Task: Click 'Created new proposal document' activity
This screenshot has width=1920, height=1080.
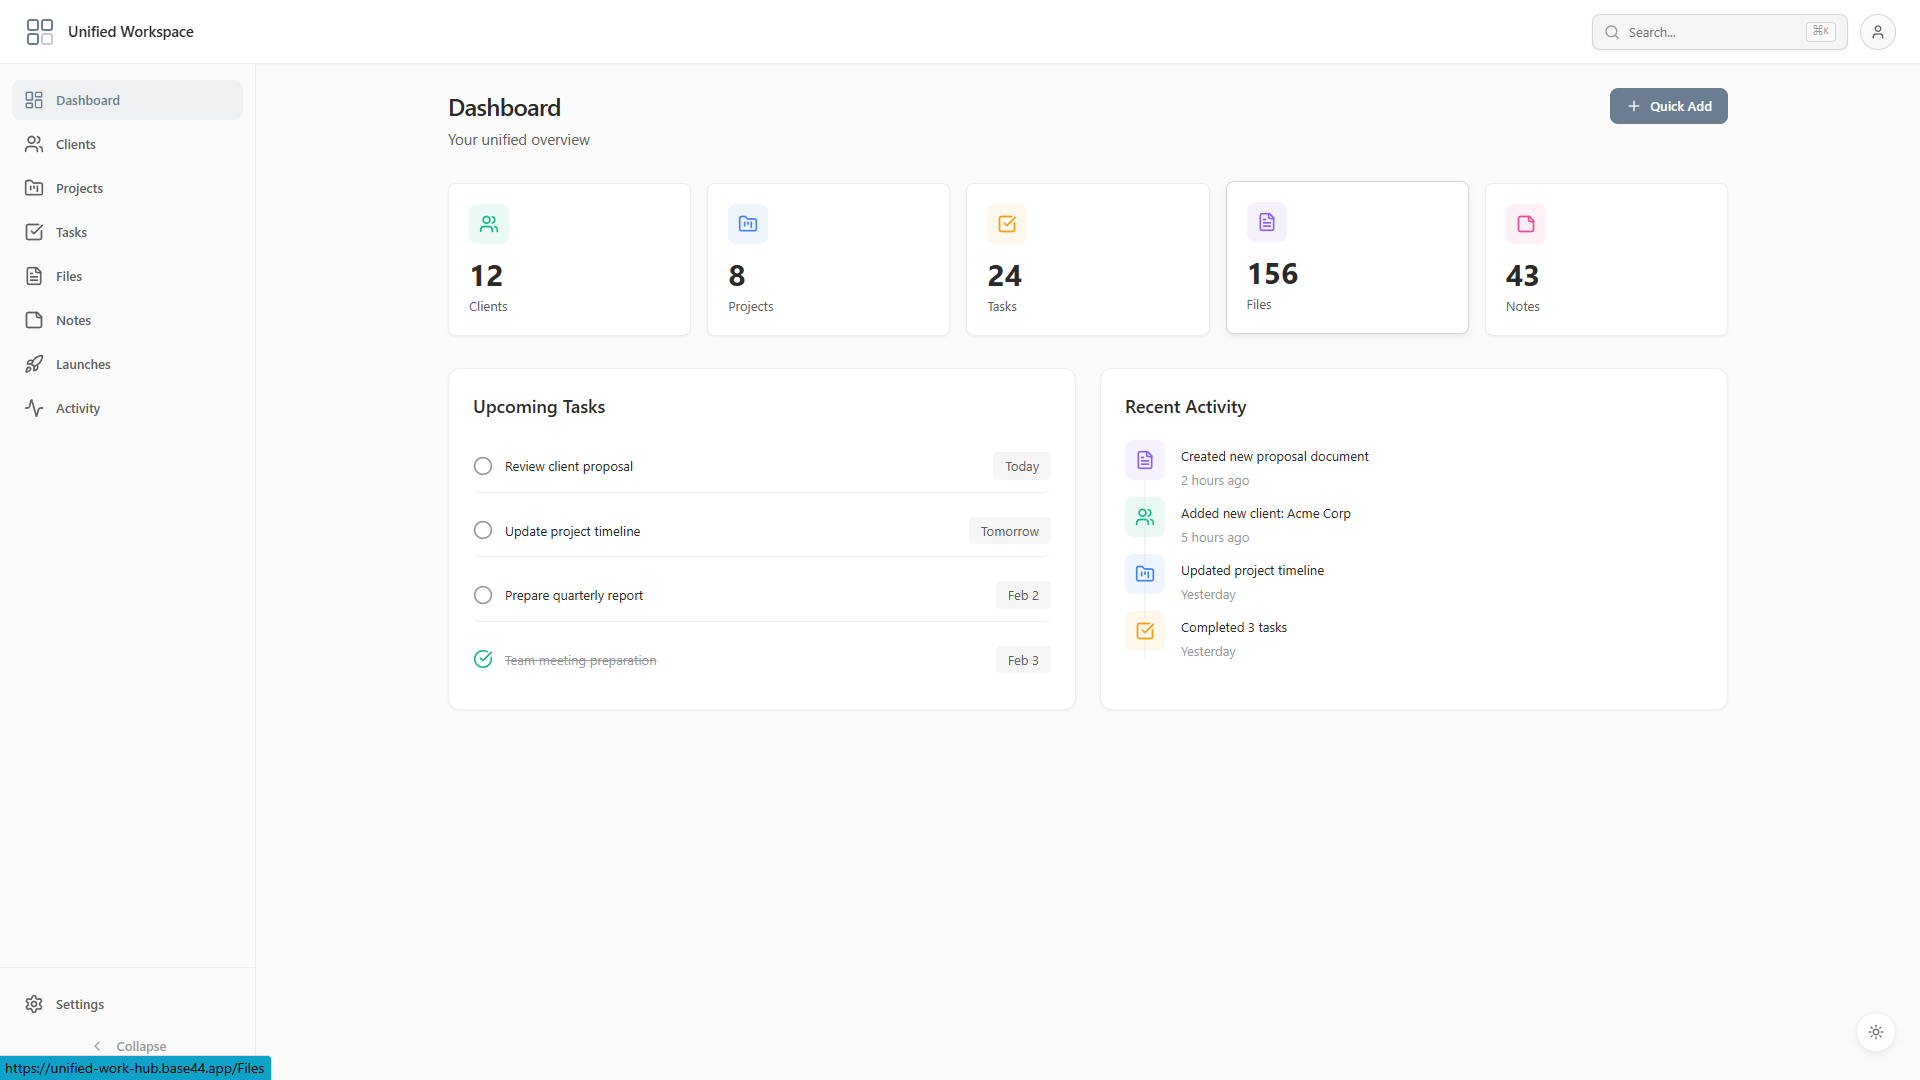Action: coord(1275,456)
